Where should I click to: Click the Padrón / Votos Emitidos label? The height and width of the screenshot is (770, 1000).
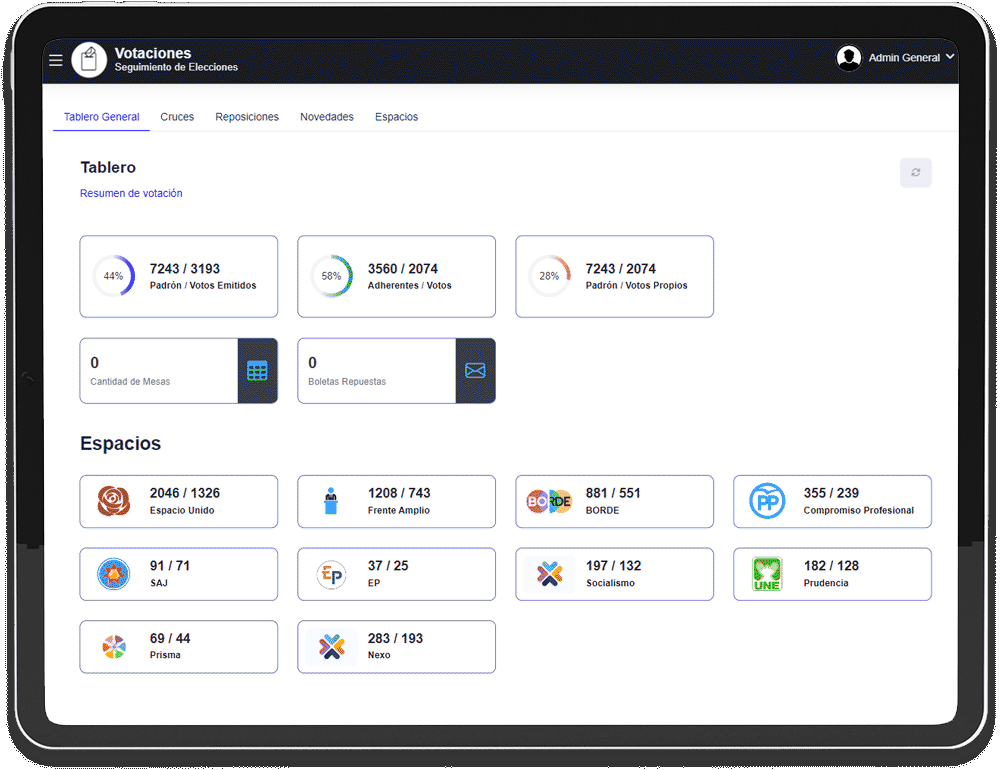tap(203, 286)
